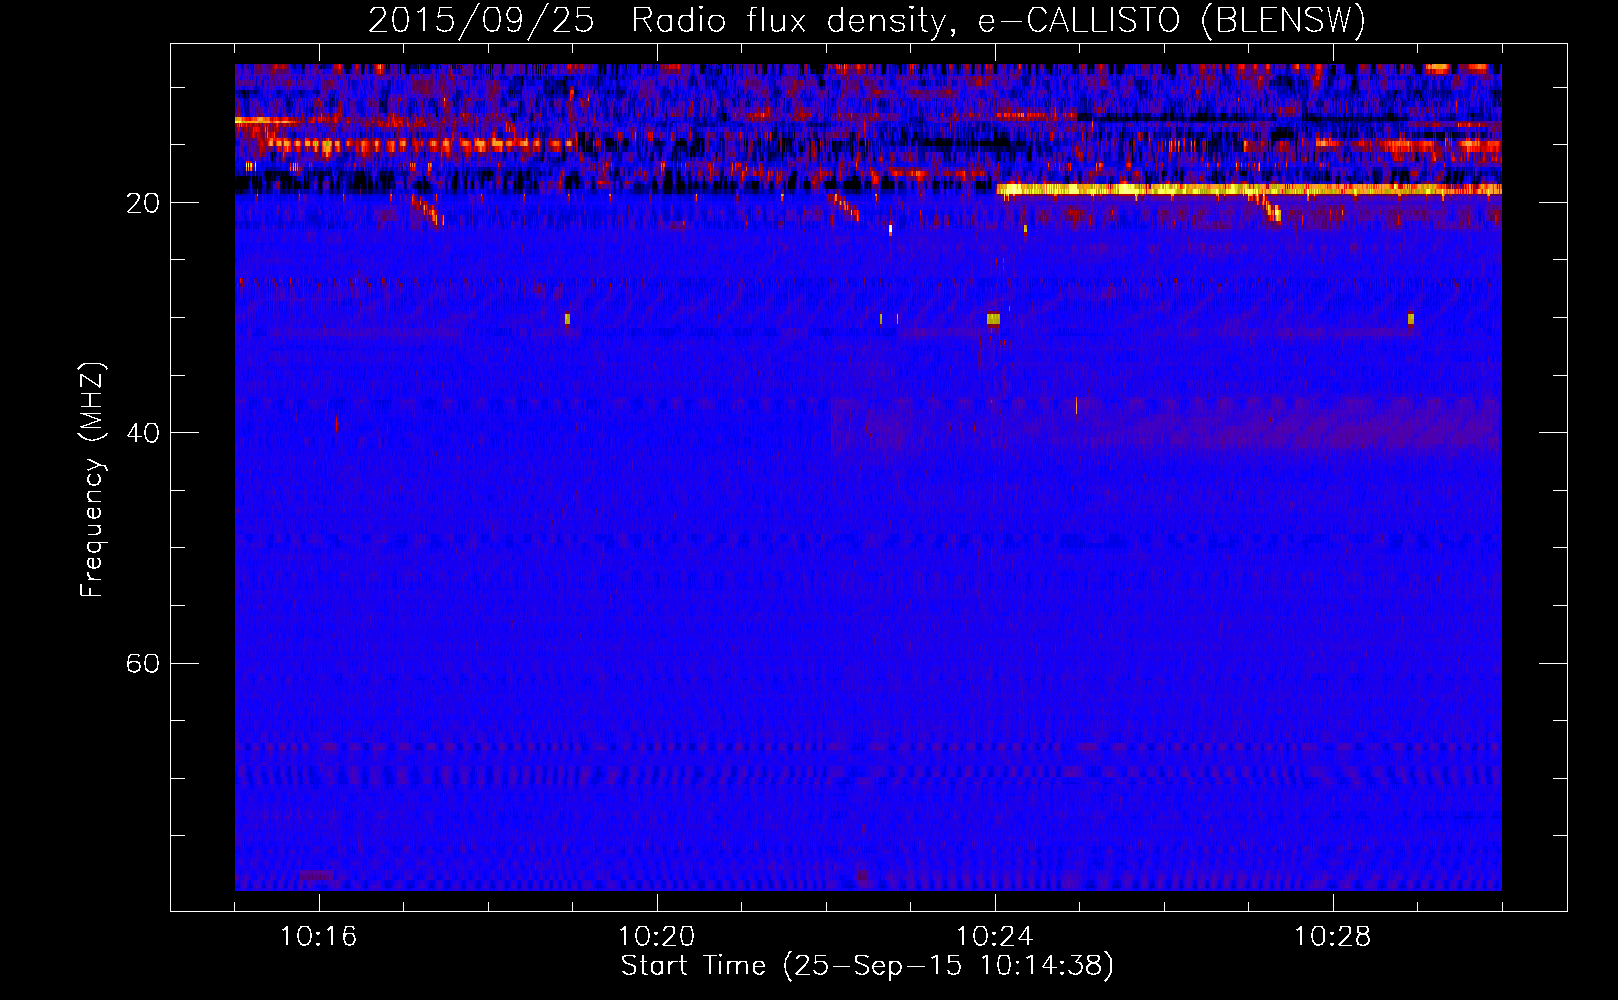Click the 60 MHz frequency tick label
The image size is (1618, 1000).
(143, 664)
